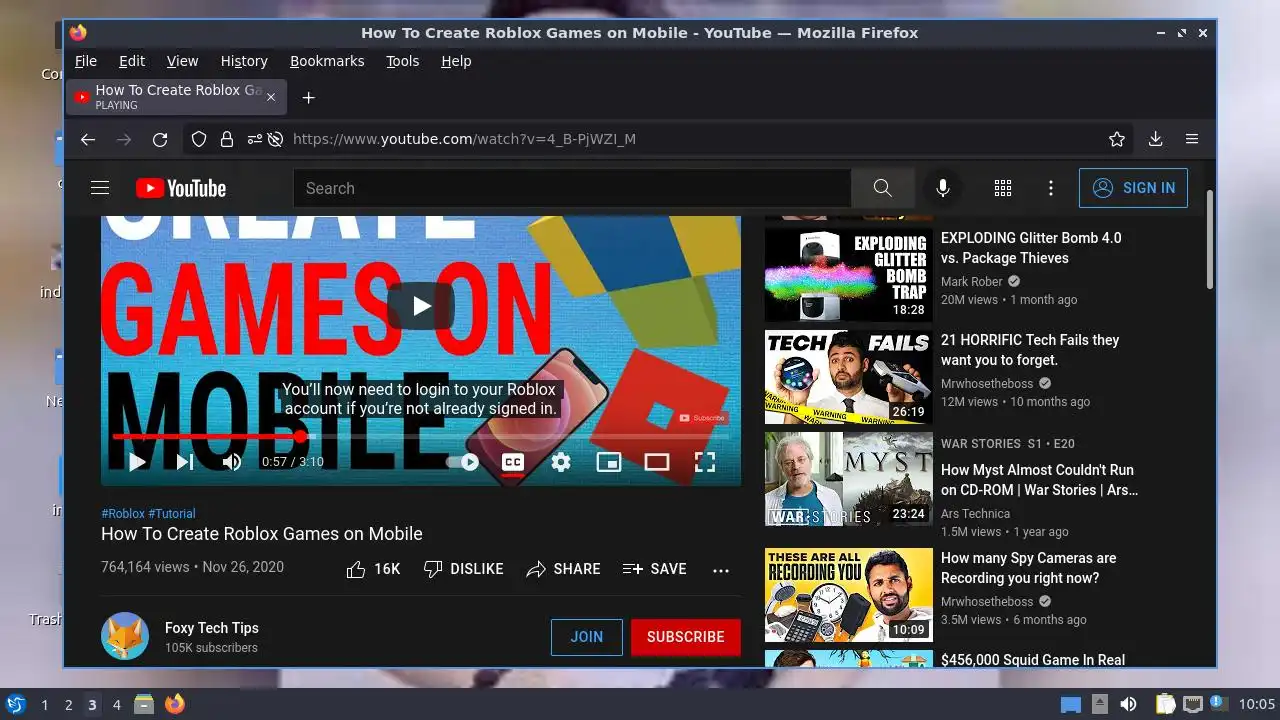Open the View menu

(182, 61)
